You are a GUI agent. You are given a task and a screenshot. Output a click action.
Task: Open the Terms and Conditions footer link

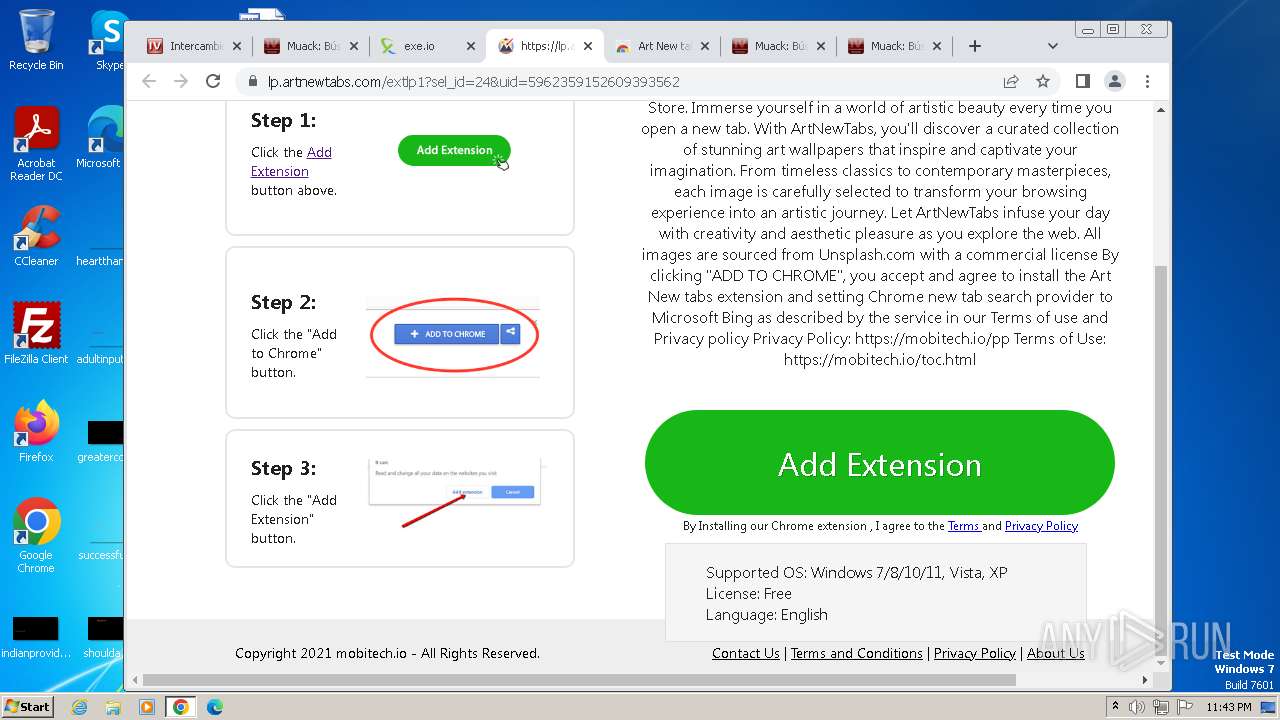(x=857, y=653)
